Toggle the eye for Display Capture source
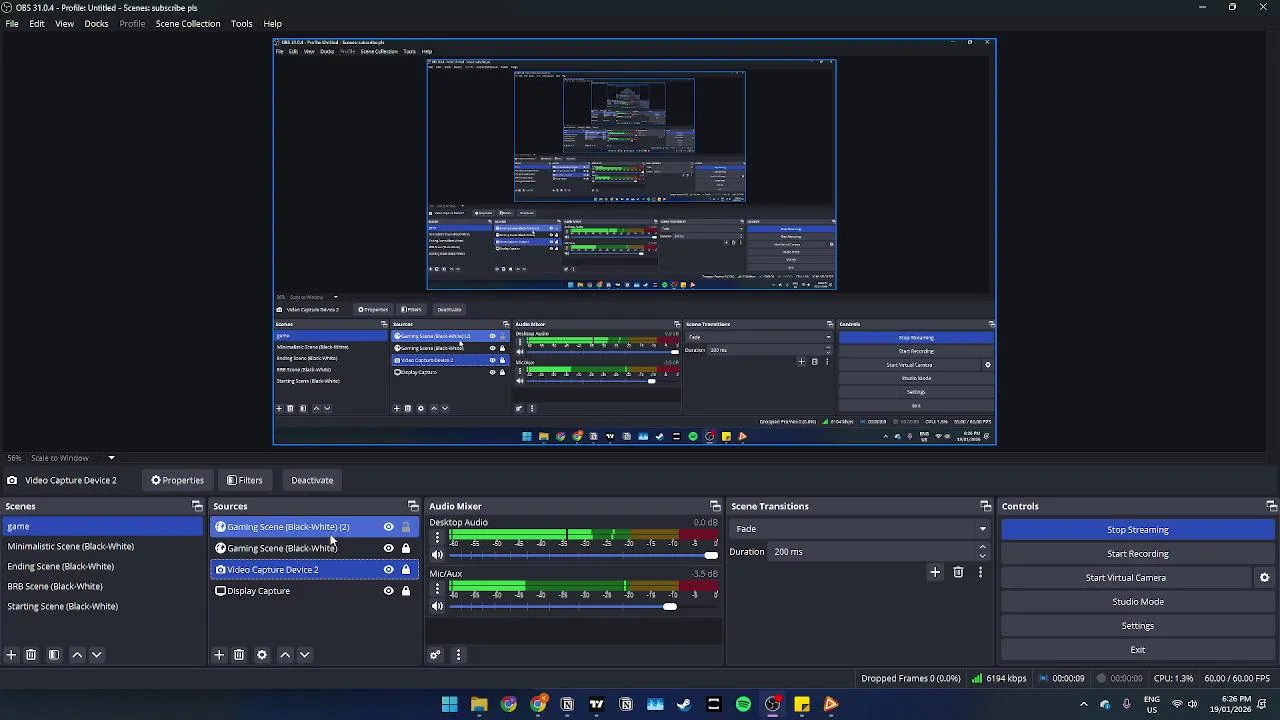Screen dimensions: 1280x720 389,591
